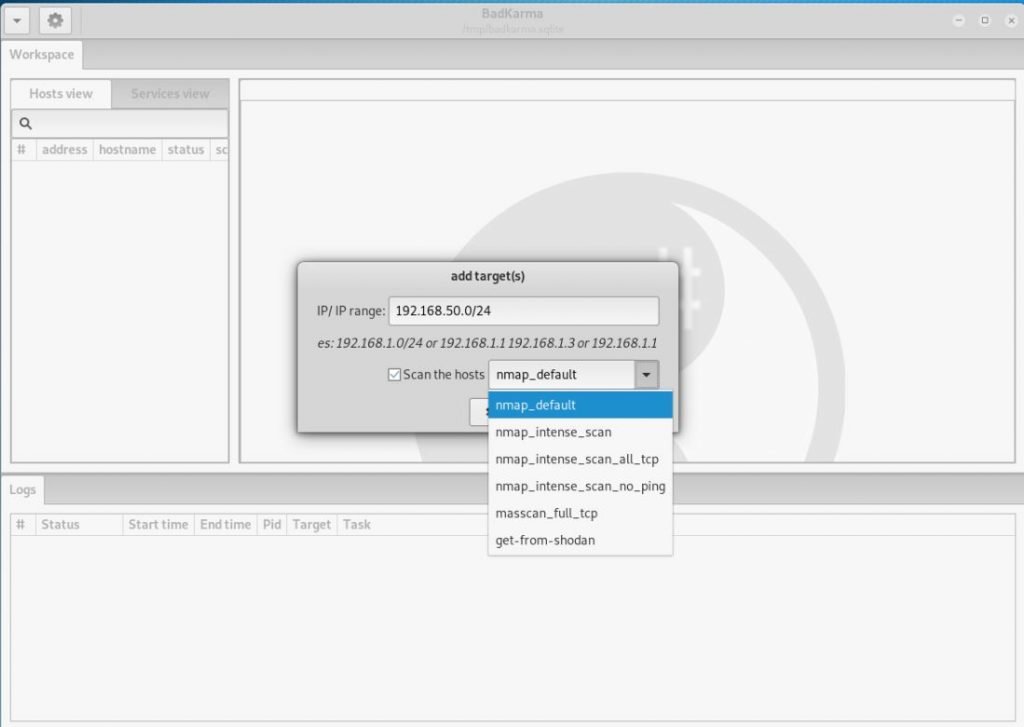Collapse the scan type combo box arrow
1024x727 pixels.
tap(646, 375)
